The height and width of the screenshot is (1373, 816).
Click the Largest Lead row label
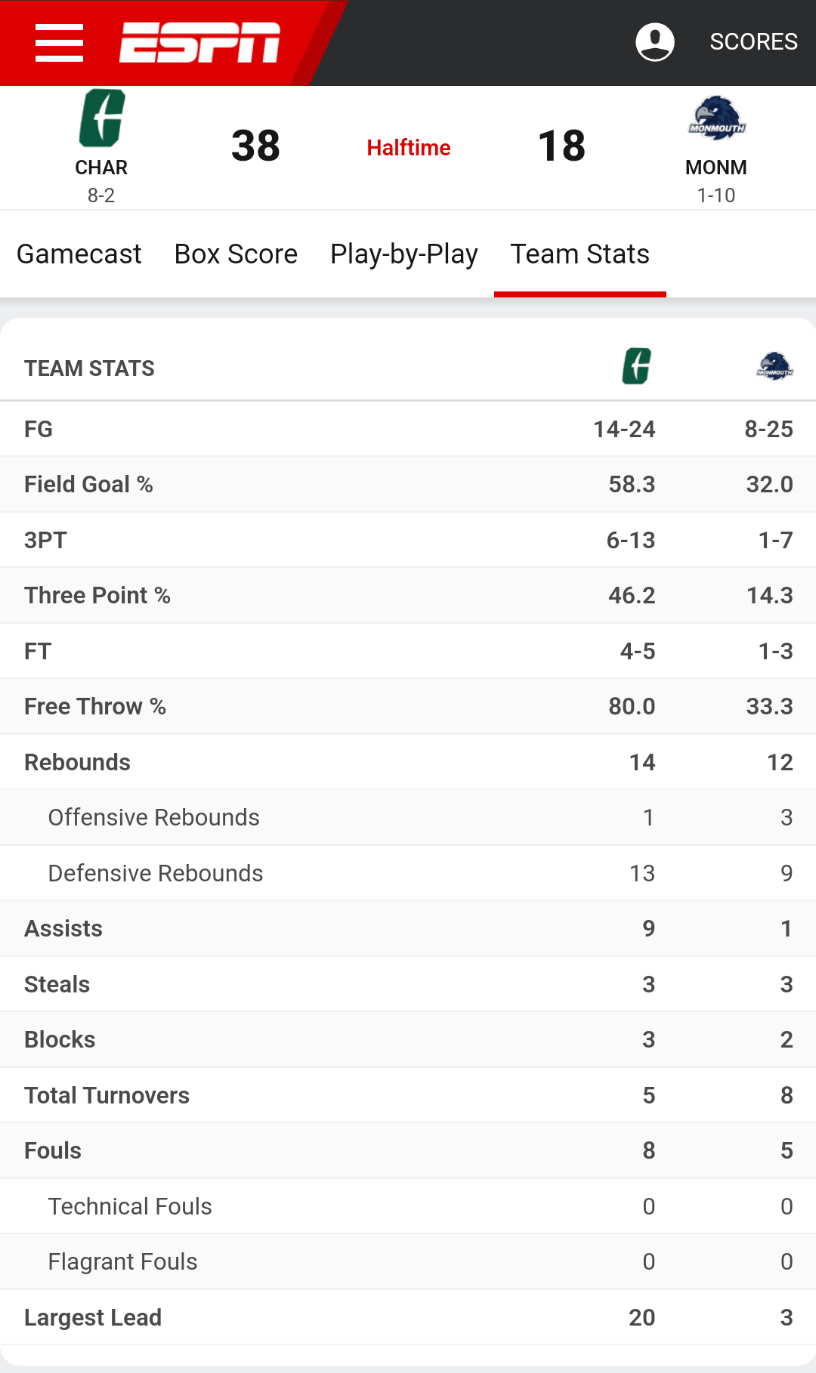(x=93, y=1317)
